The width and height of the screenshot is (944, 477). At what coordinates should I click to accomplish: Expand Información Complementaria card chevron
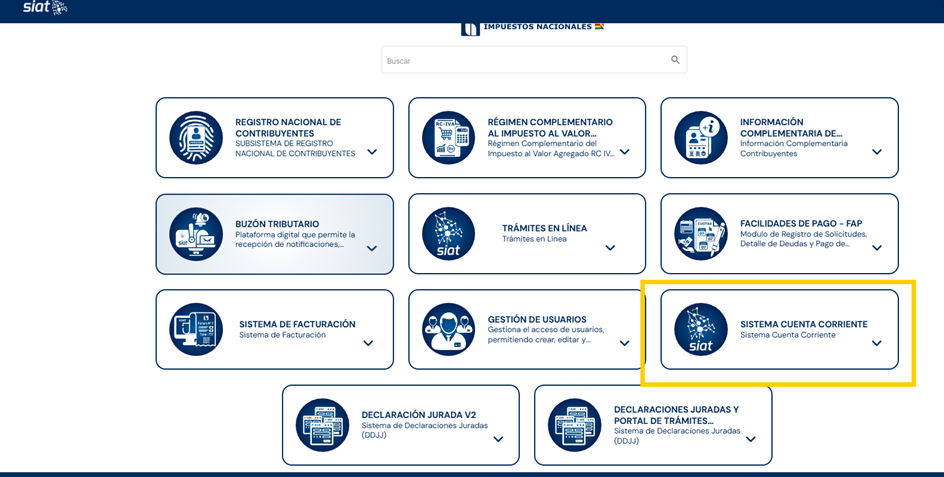[877, 152]
